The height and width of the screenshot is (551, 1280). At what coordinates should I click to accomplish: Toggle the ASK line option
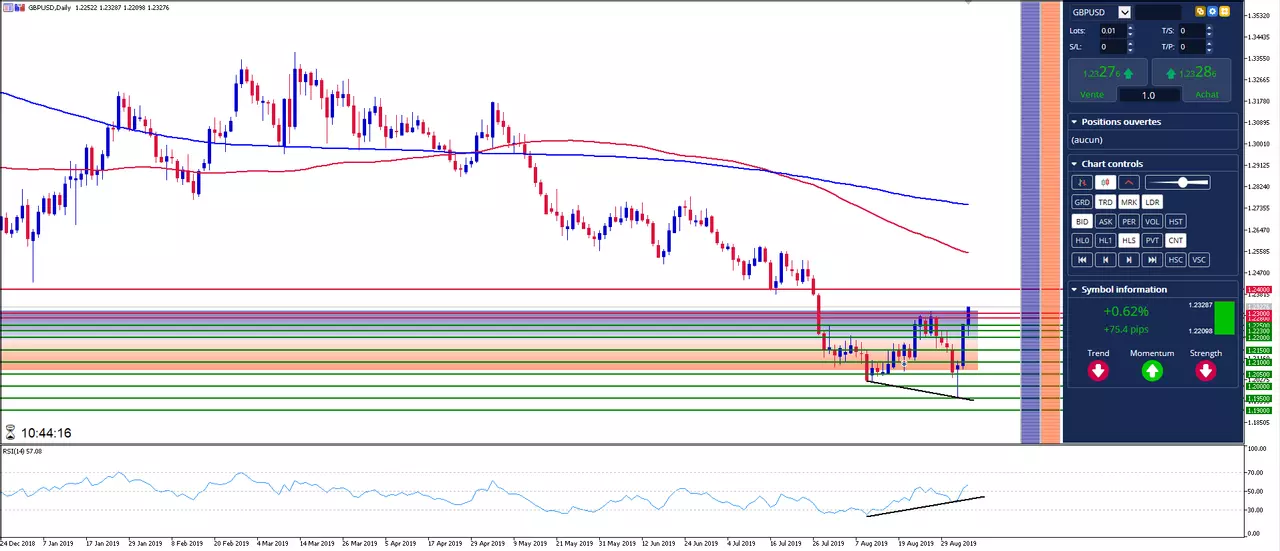1105,222
